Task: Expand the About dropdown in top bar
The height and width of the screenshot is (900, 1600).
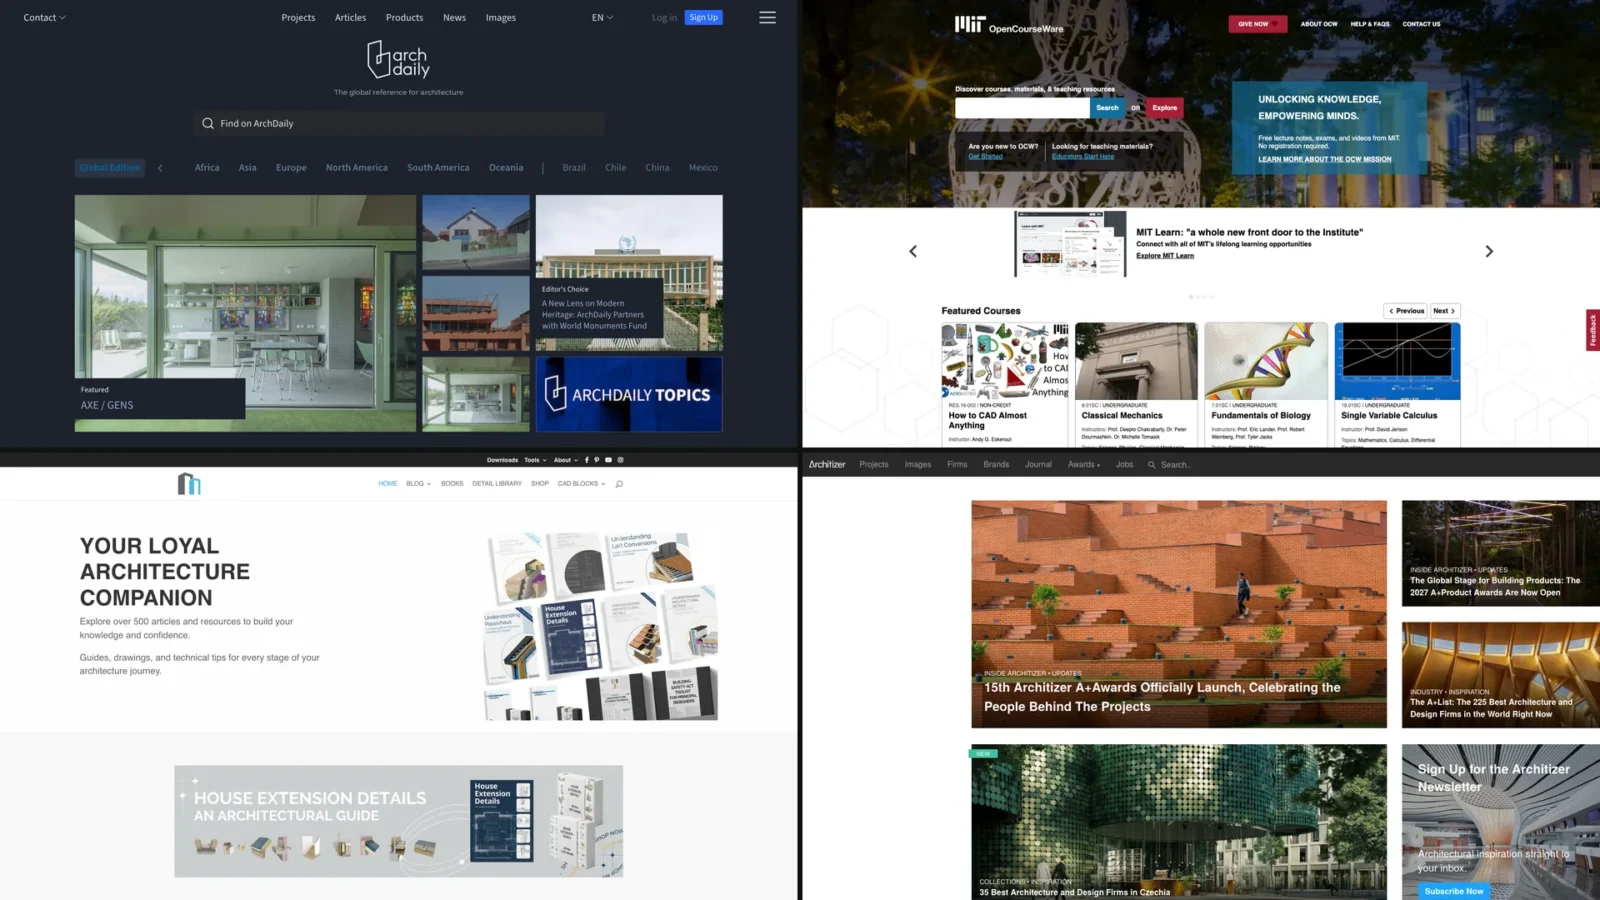Action: 566,460
